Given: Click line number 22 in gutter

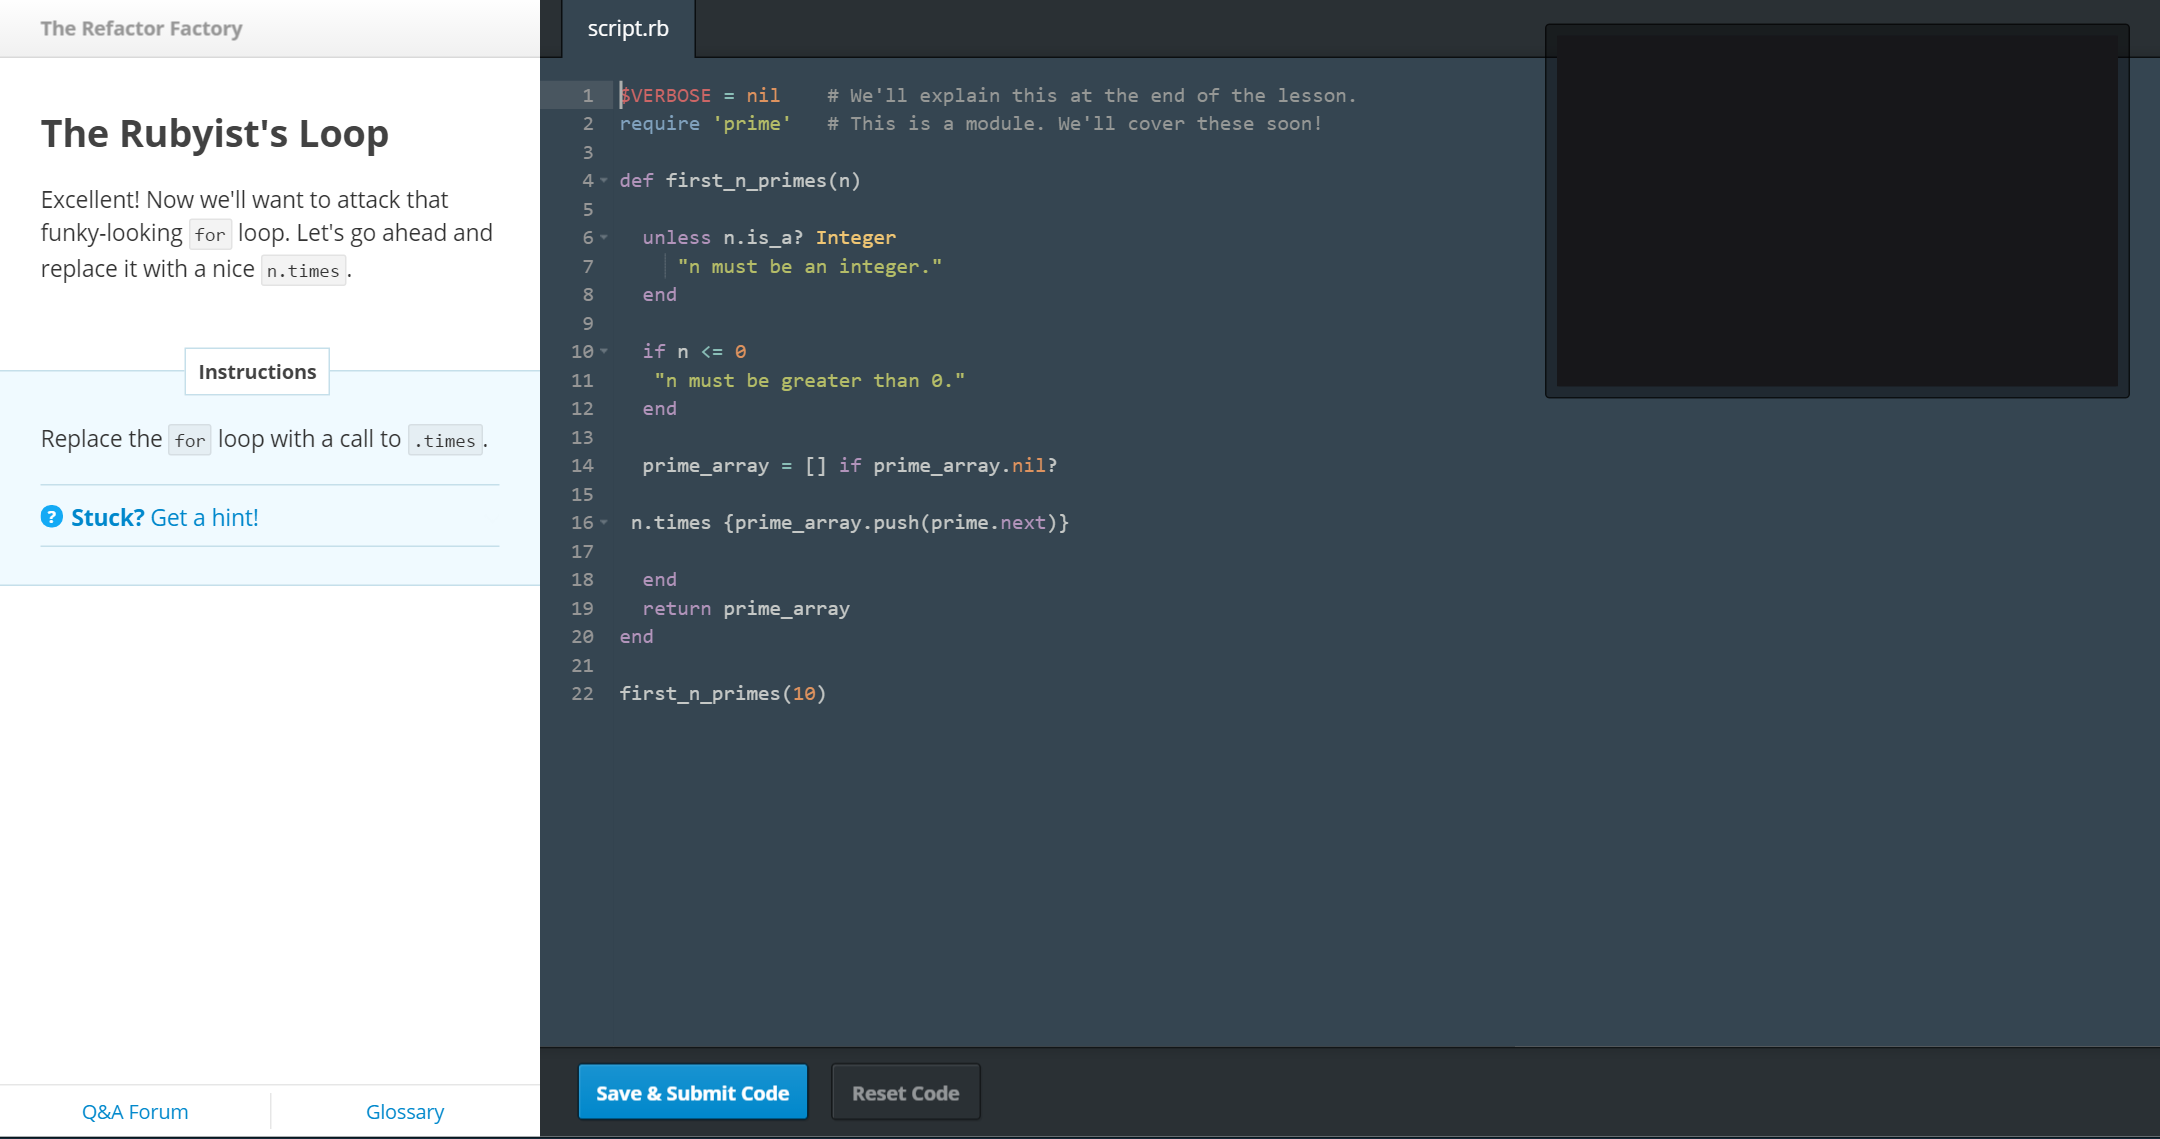Looking at the screenshot, I should (x=583, y=694).
